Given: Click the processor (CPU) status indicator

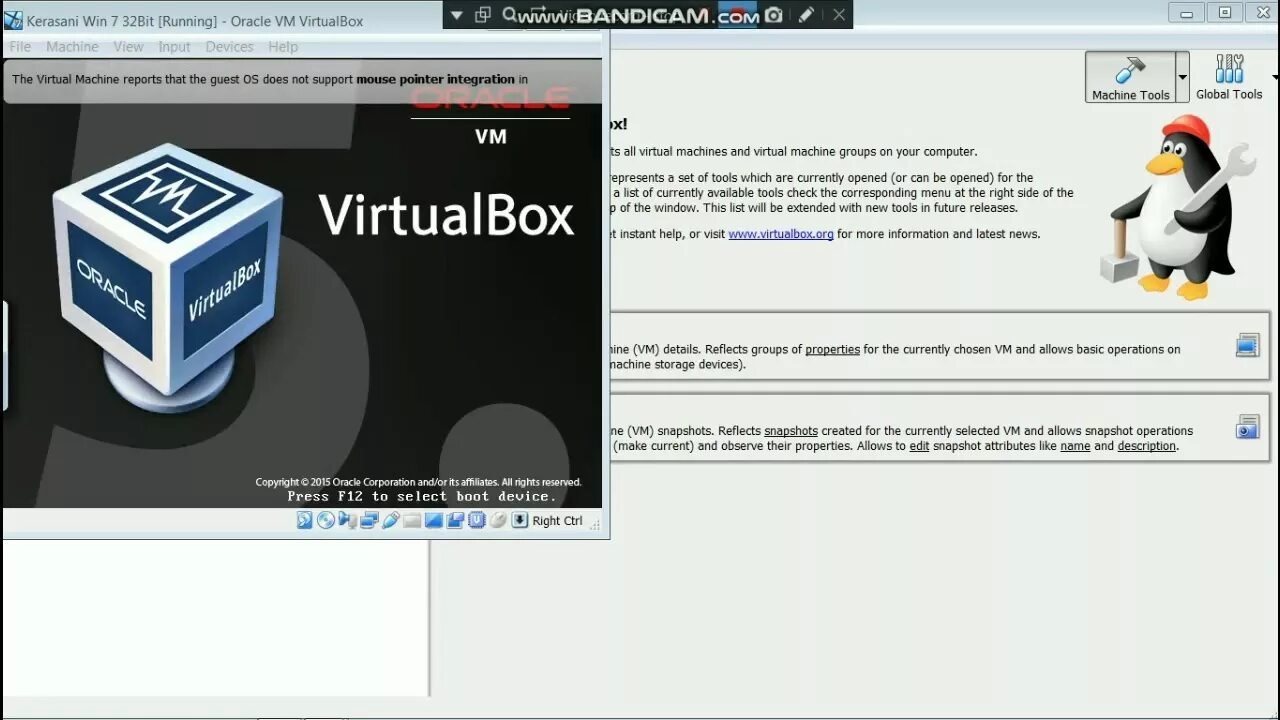Looking at the screenshot, I should 476,520.
